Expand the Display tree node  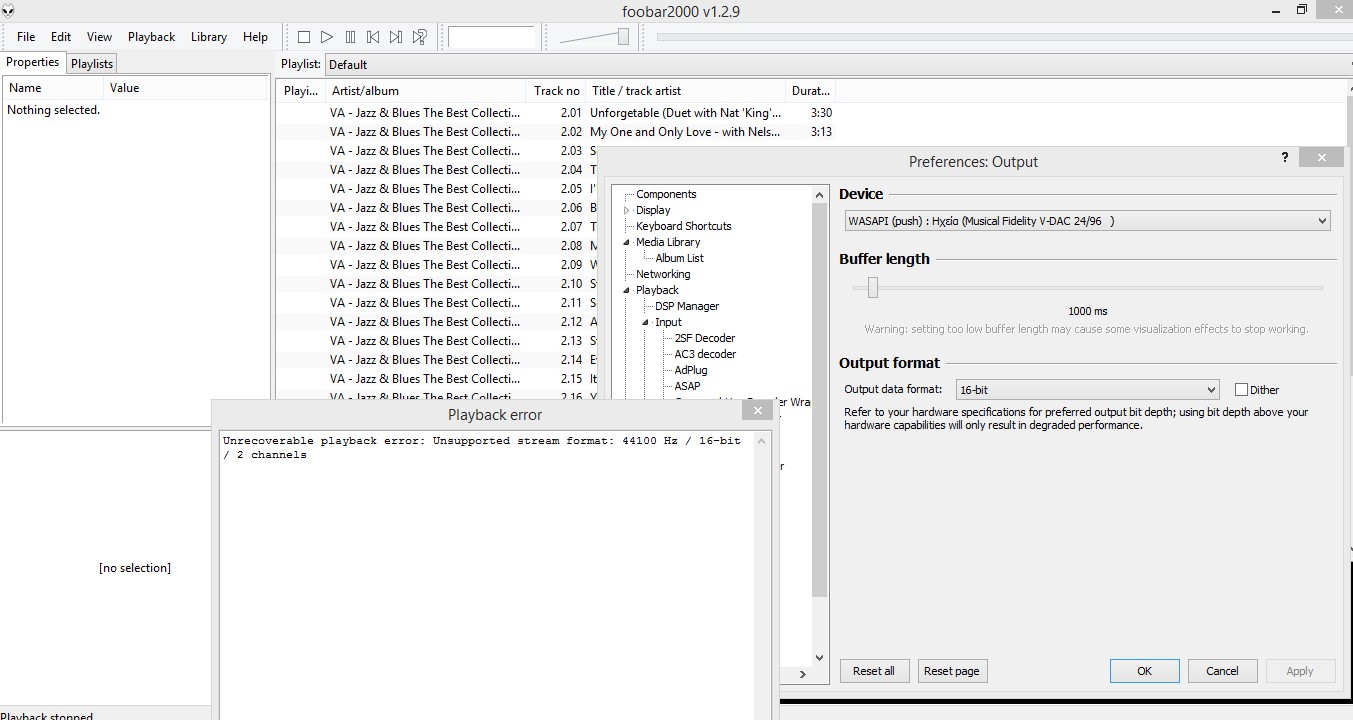[x=627, y=211]
